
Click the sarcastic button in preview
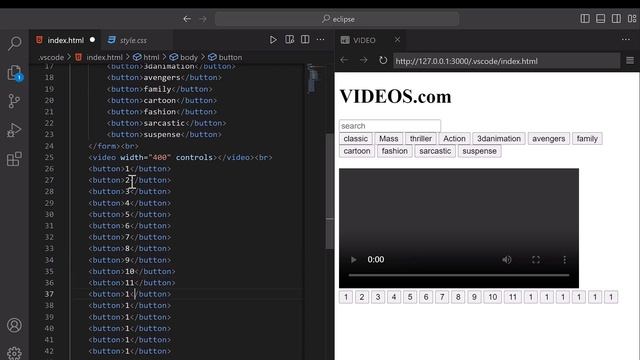(x=435, y=151)
